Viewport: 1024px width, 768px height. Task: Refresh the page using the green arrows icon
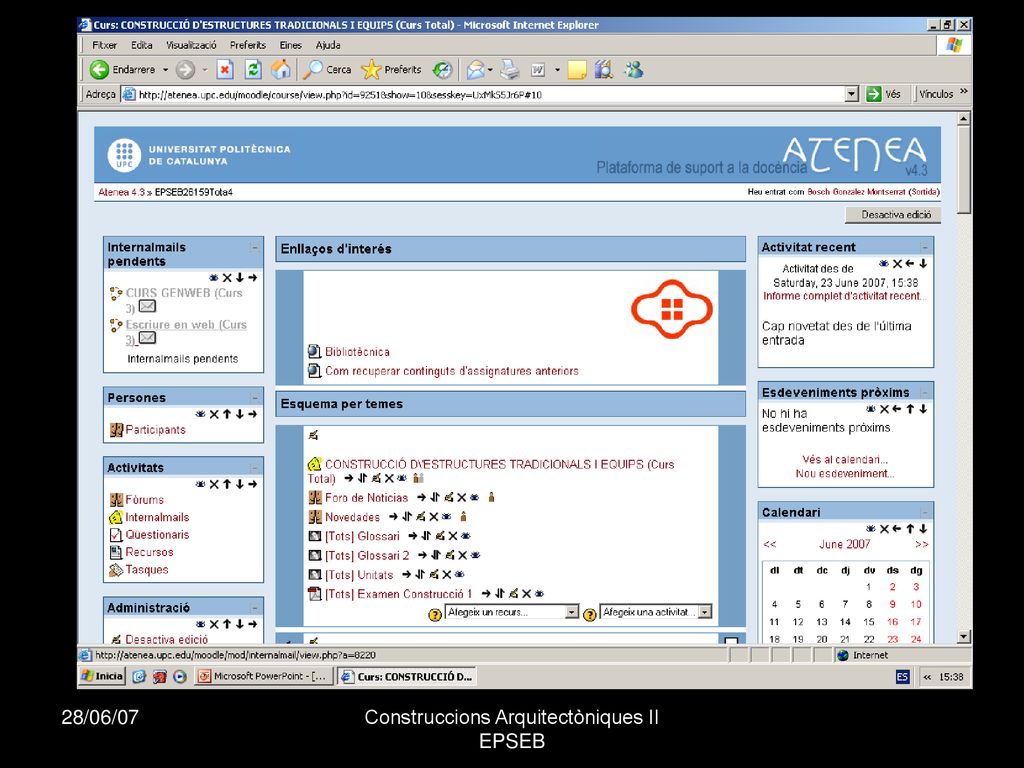253,69
